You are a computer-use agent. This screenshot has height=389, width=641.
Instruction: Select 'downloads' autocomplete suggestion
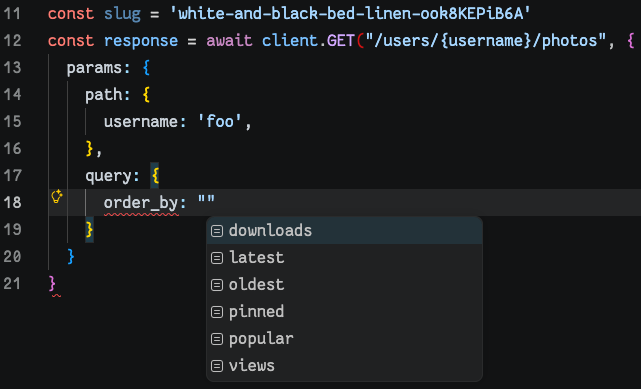coord(344,230)
